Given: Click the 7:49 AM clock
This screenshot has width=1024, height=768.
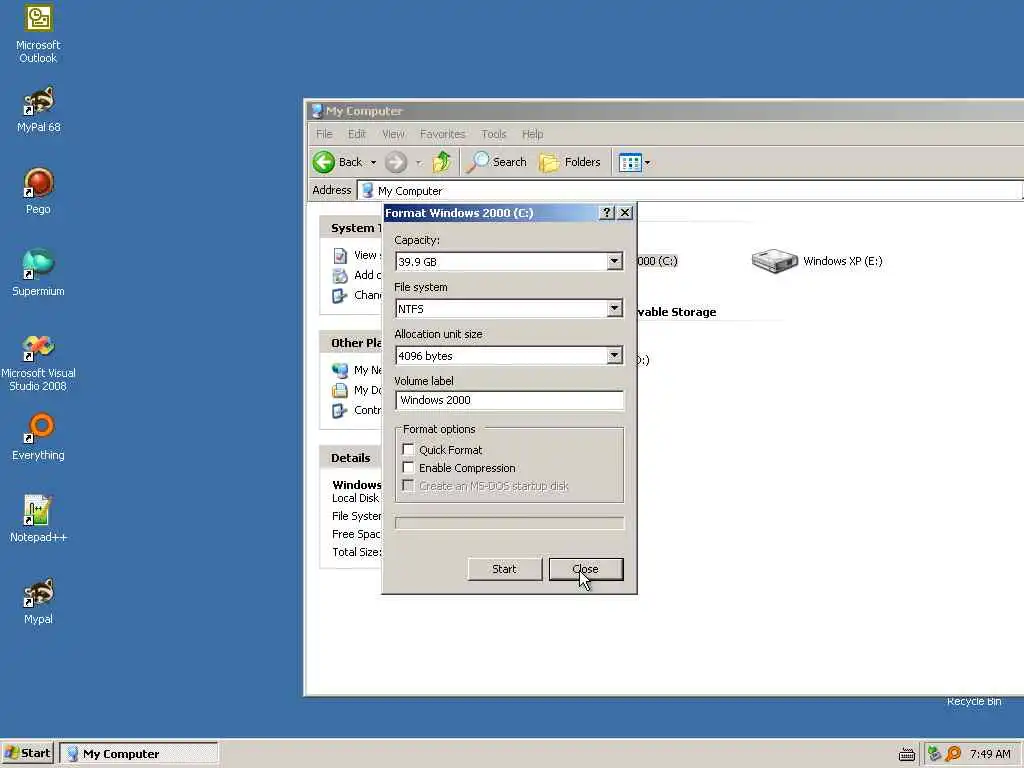Looking at the screenshot, I should (990, 754).
